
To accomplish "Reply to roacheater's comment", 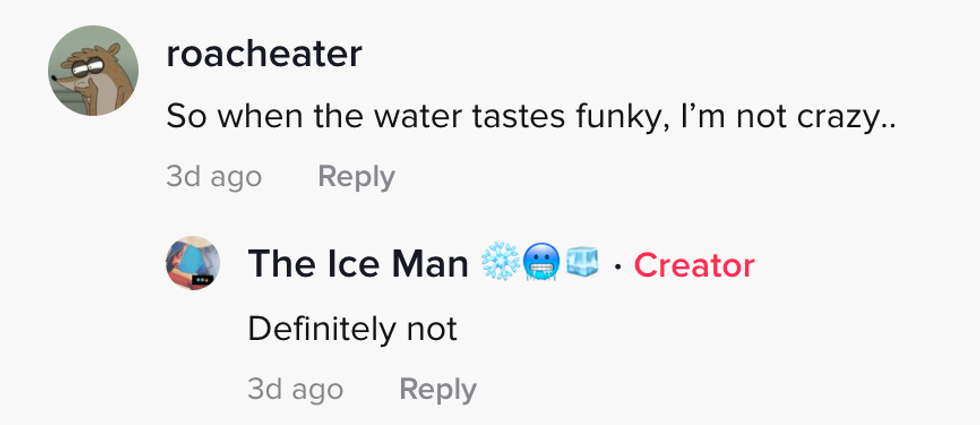I will pyautogui.click(x=356, y=177).
